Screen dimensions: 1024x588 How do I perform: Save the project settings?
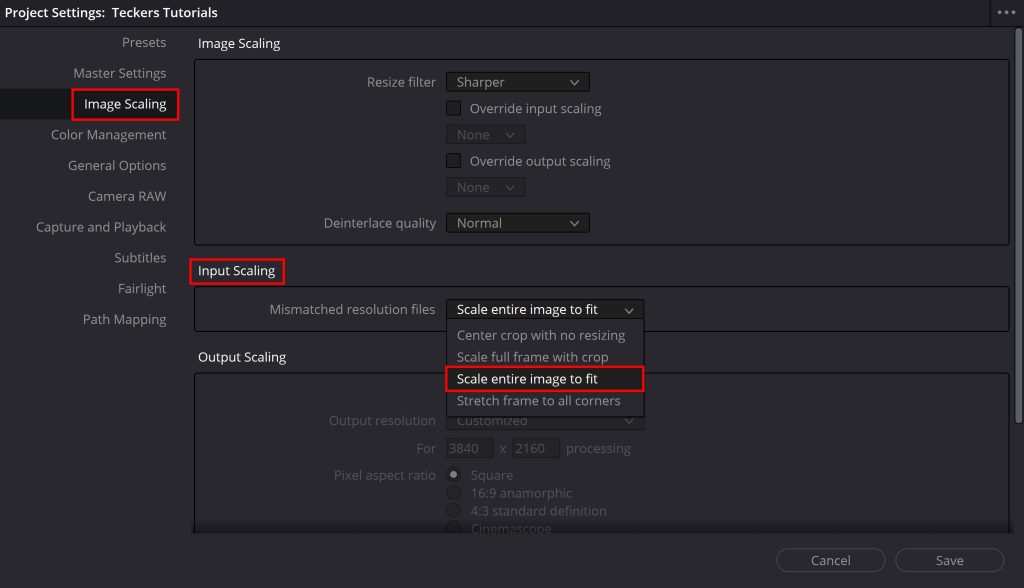click(948, 560)
